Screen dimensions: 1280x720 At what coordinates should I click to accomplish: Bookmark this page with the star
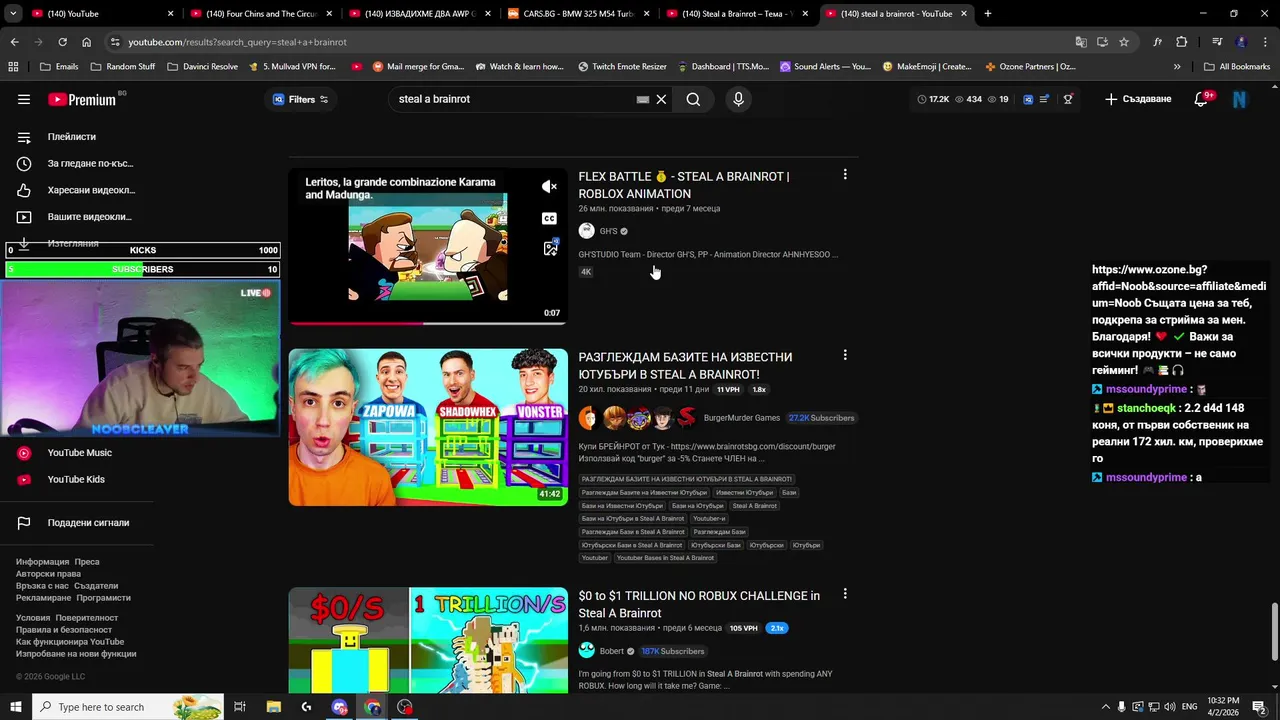click(x=1124, y=42)
